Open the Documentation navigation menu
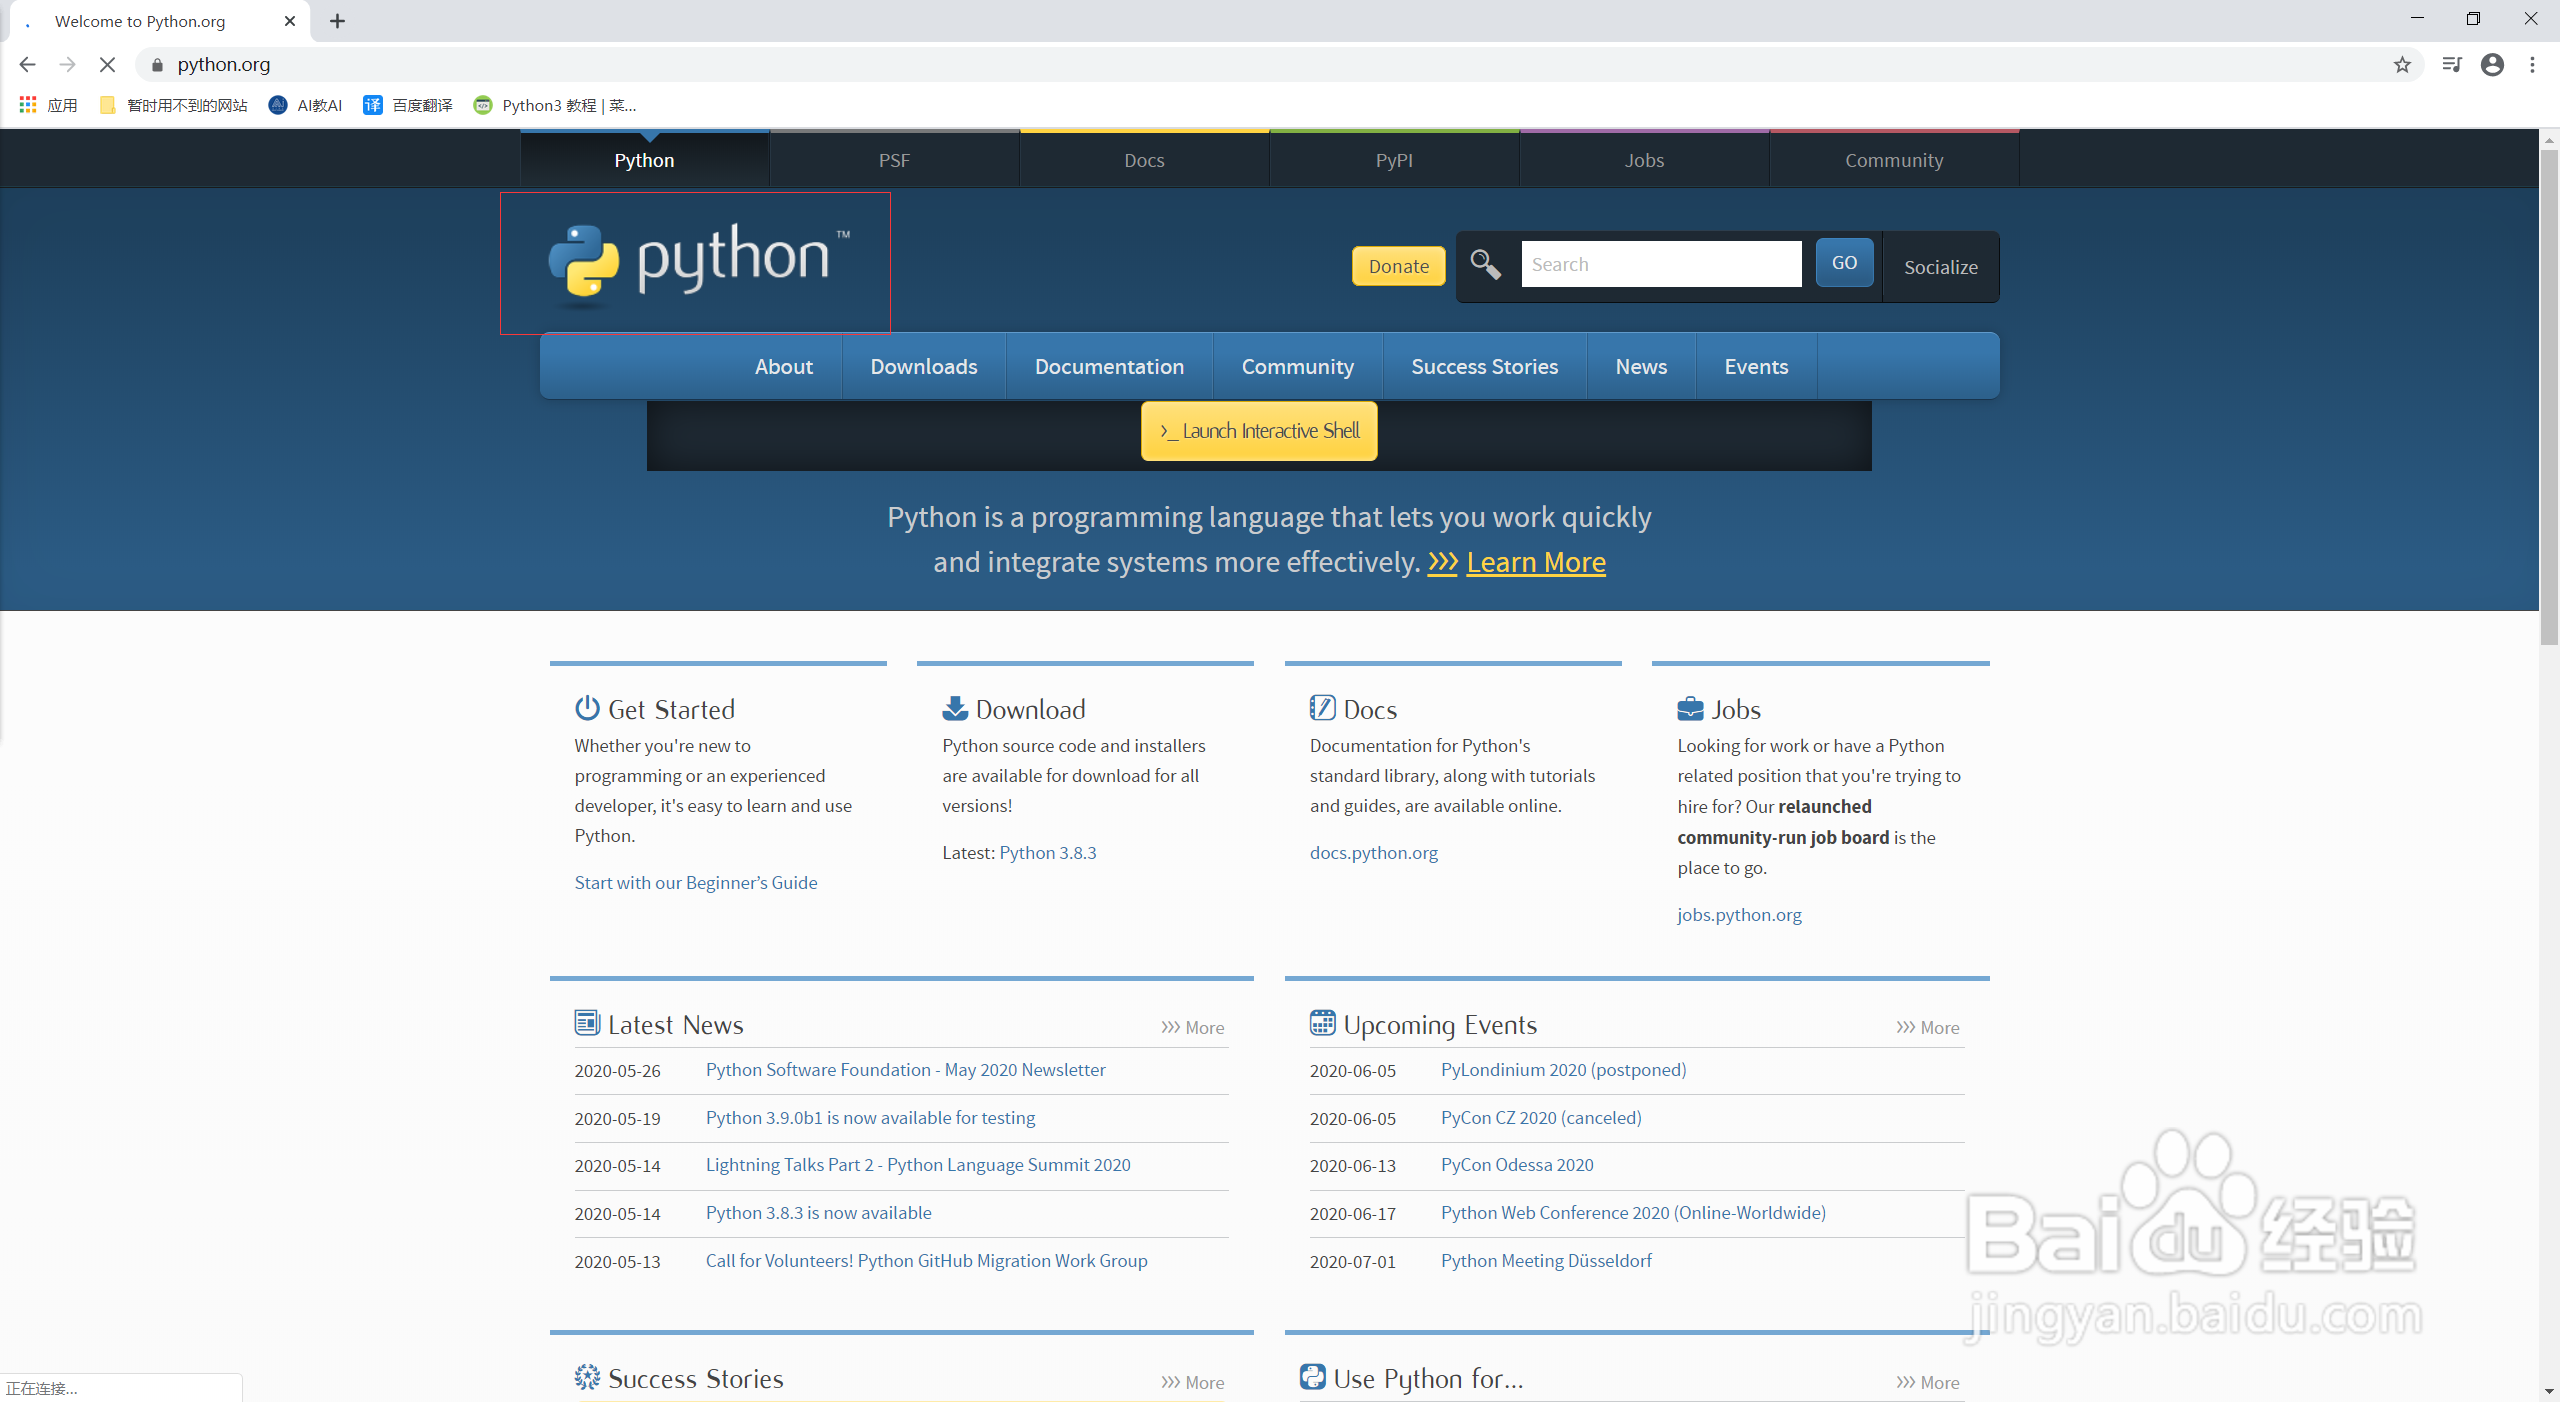2560x1402 pixels. tap(1109, 367)
